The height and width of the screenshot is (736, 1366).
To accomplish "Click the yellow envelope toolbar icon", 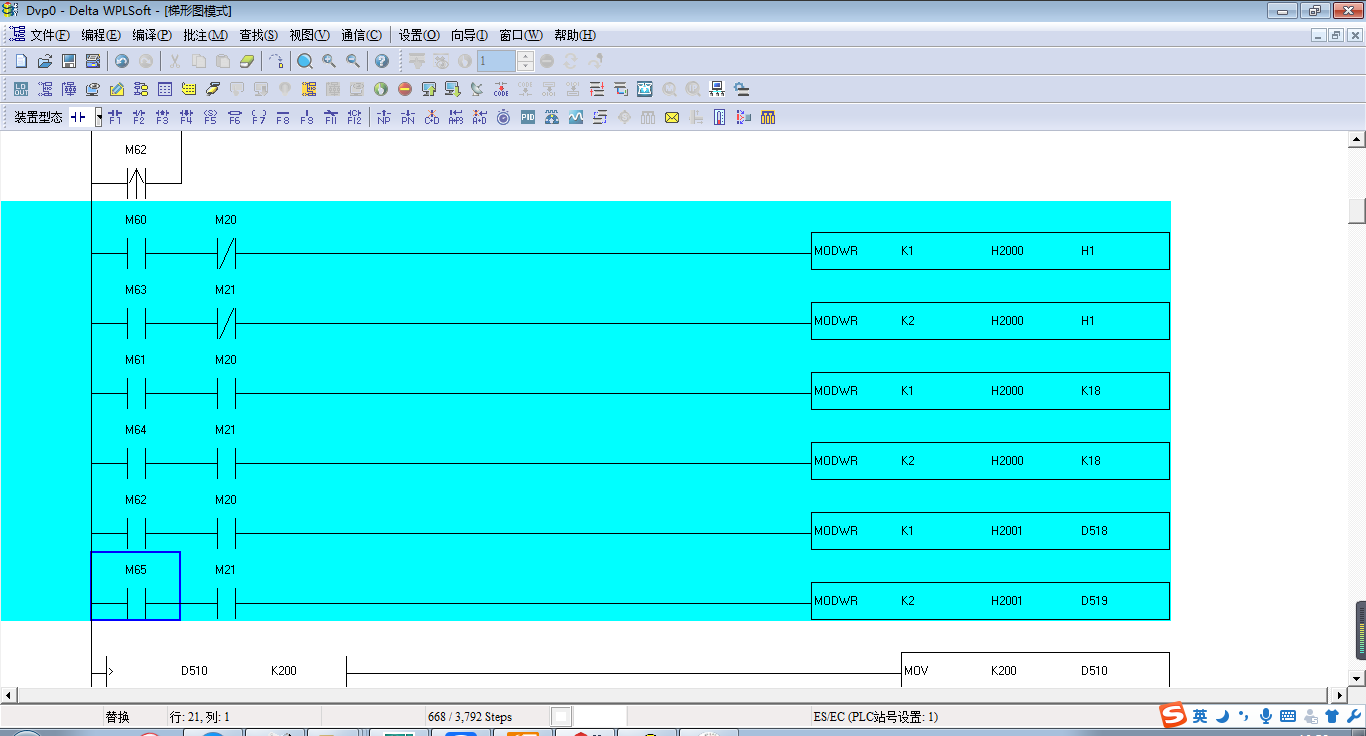I will [672, 117].
